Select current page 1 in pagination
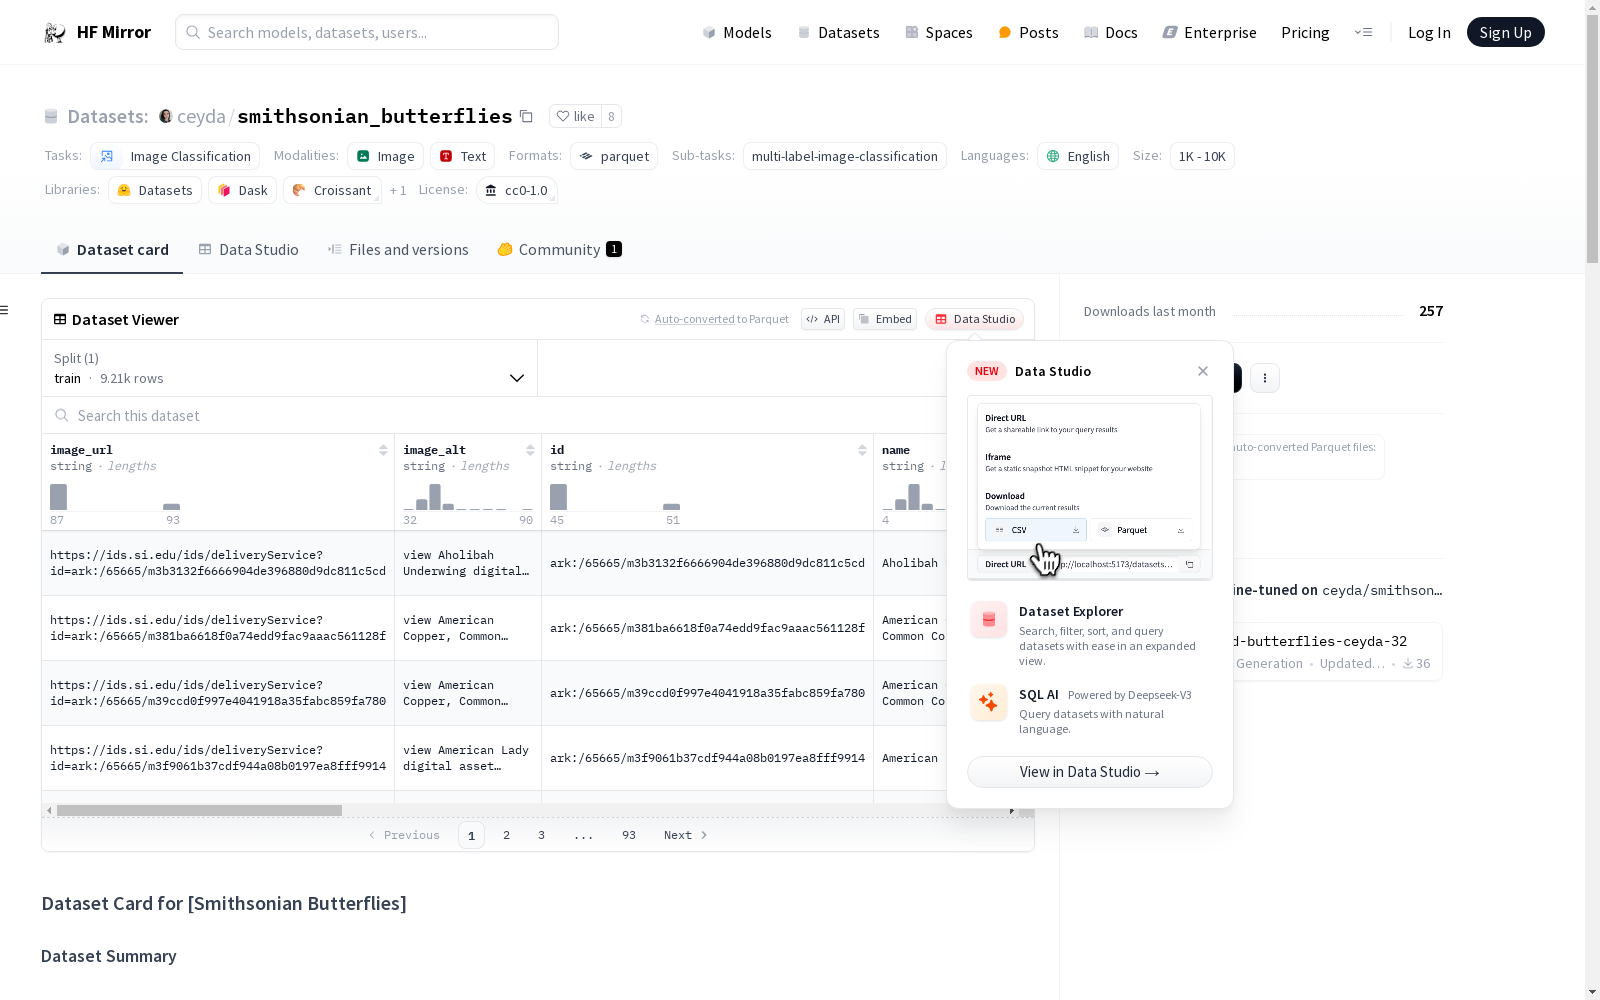Image resolution: width=1600 pixels, height=1000 pixels. pos(471,835)
